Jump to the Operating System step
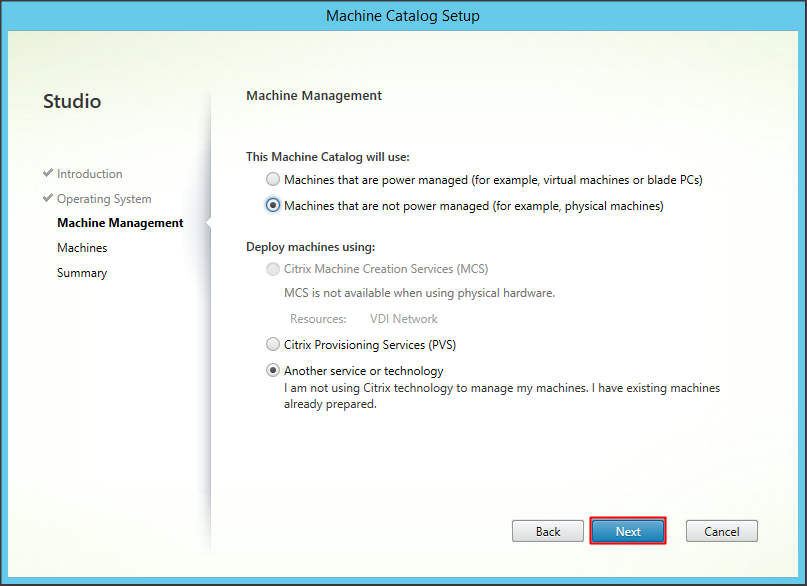 (x=104, y=199)
